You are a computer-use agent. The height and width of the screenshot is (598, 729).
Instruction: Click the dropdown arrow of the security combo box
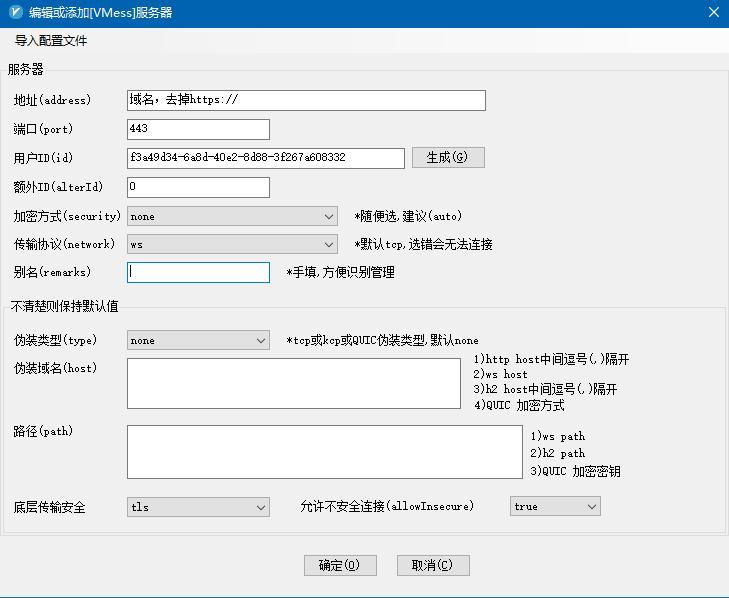tap(329, 216)
